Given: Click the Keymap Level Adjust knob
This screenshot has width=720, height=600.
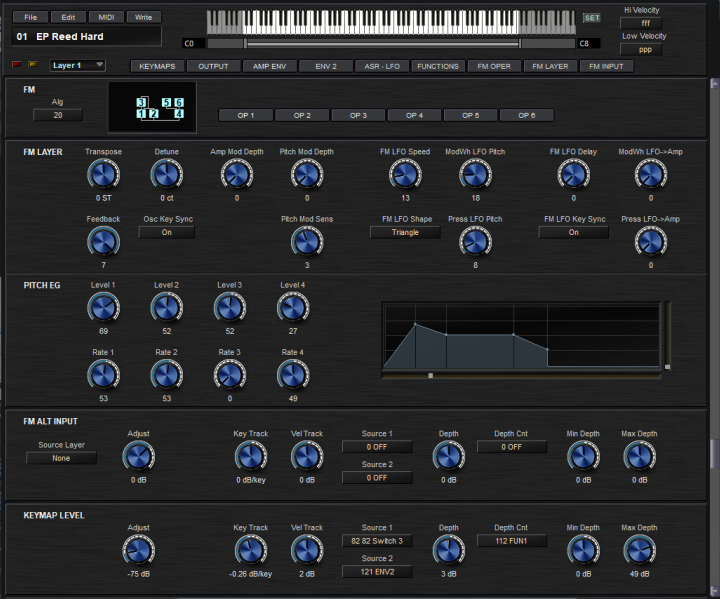Looking at the screenshot, I should click(x=138, y=550).
